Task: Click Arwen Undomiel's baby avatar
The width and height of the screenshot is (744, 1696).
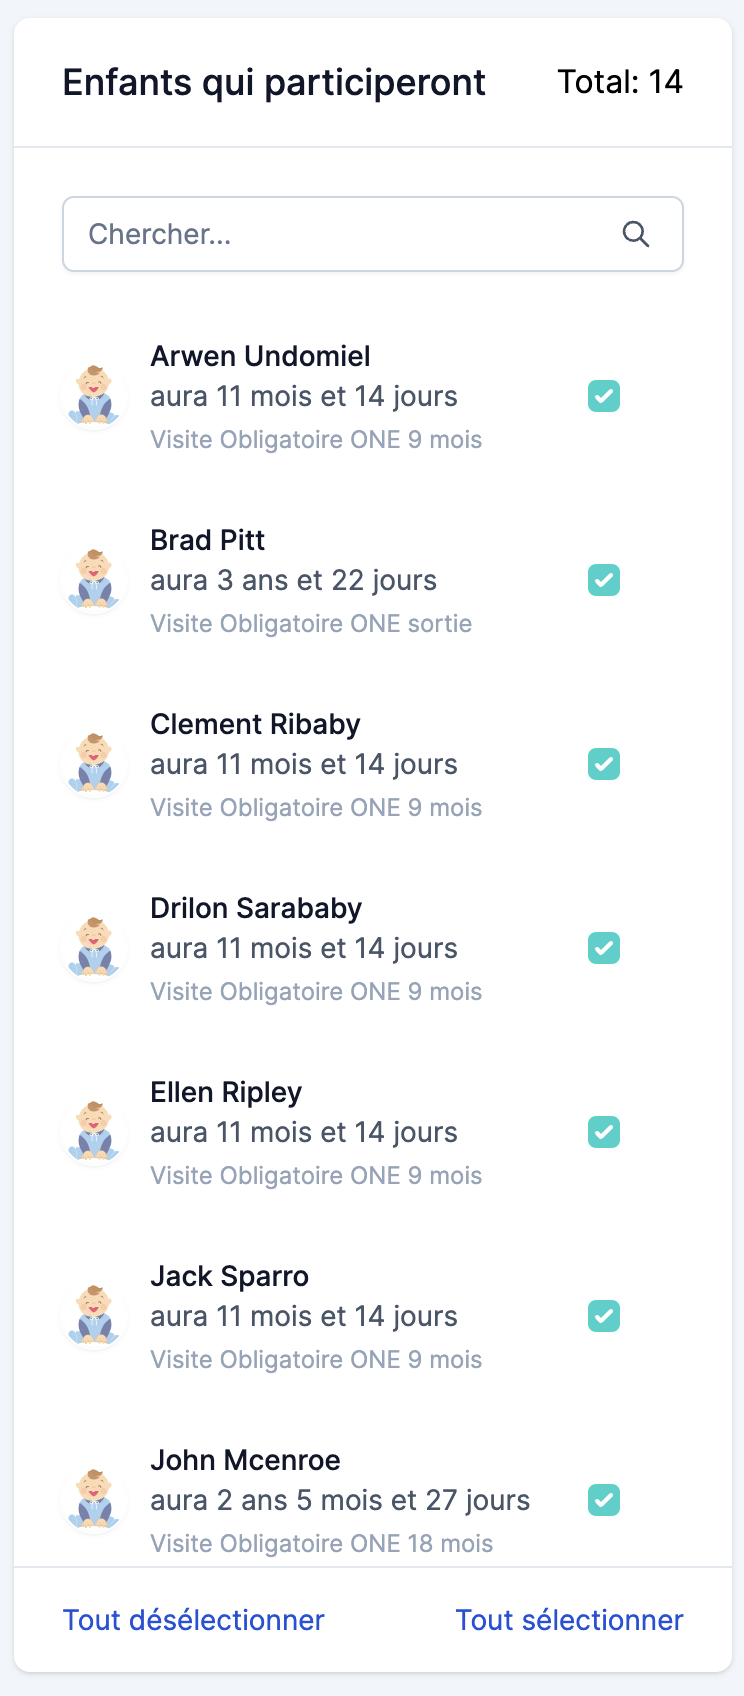Action: 94,396
